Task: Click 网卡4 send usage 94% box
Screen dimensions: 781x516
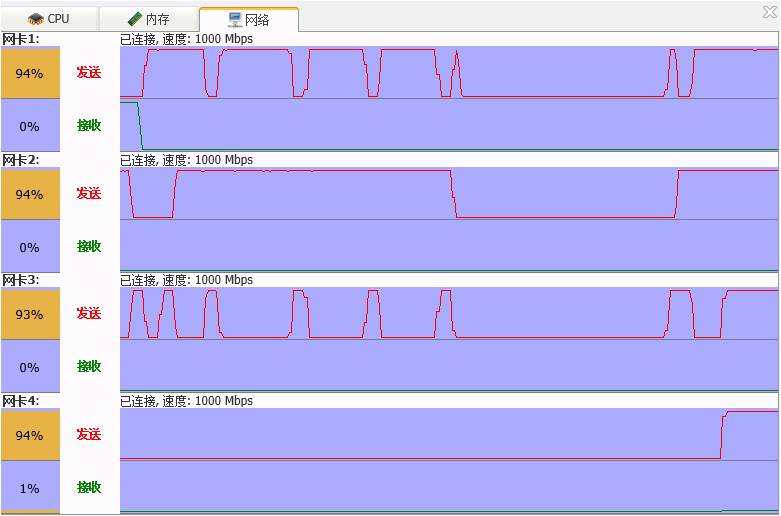Action: tap(30, 435)
